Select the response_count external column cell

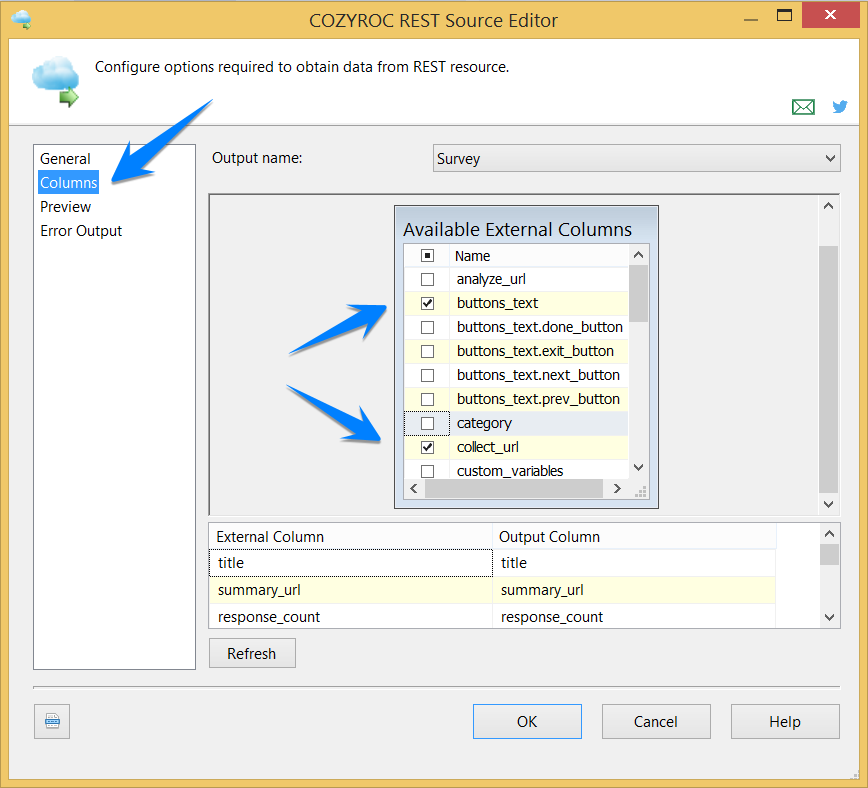350,616
